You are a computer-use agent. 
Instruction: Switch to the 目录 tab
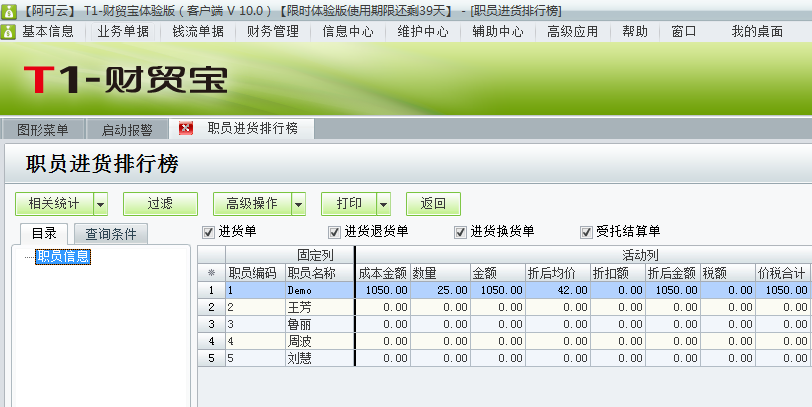[44, 234]
